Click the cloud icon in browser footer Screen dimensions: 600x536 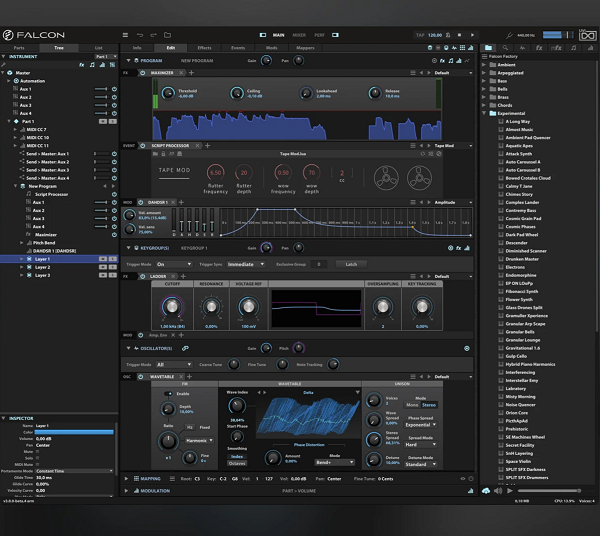[x=486, y=491]
